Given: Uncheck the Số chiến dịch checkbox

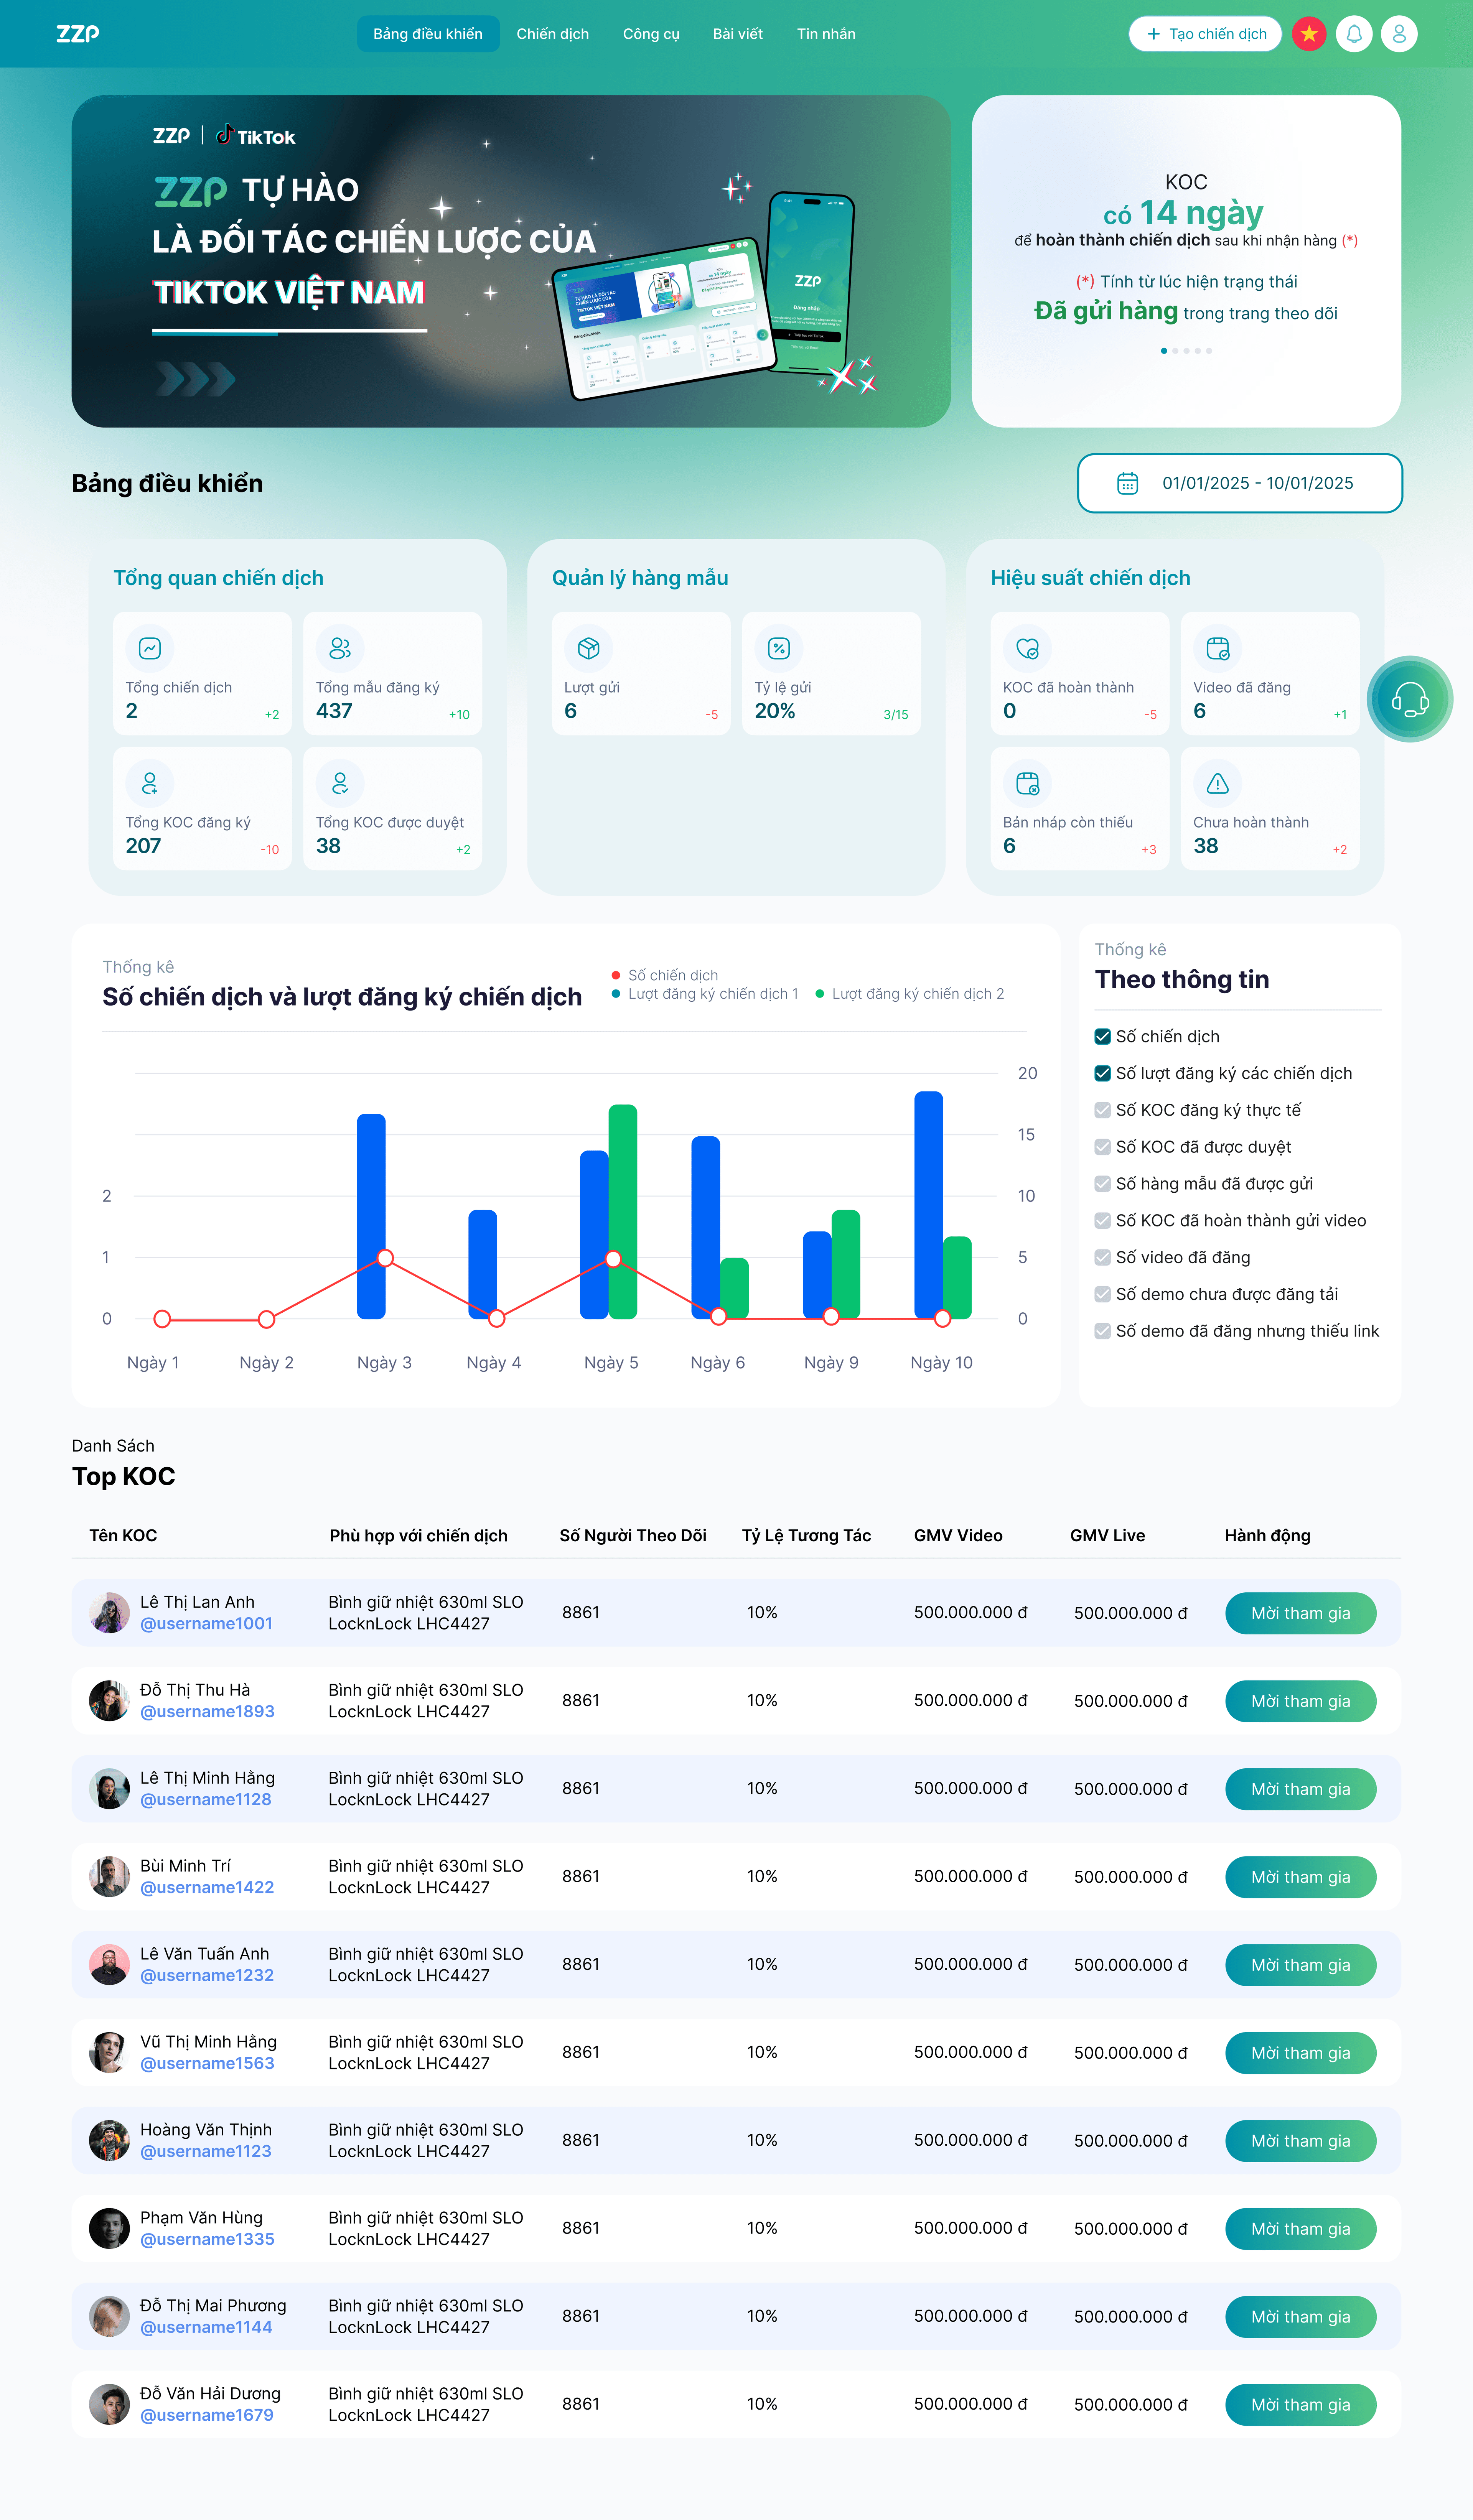Looking at the screenshot, I should 1102,1036.
